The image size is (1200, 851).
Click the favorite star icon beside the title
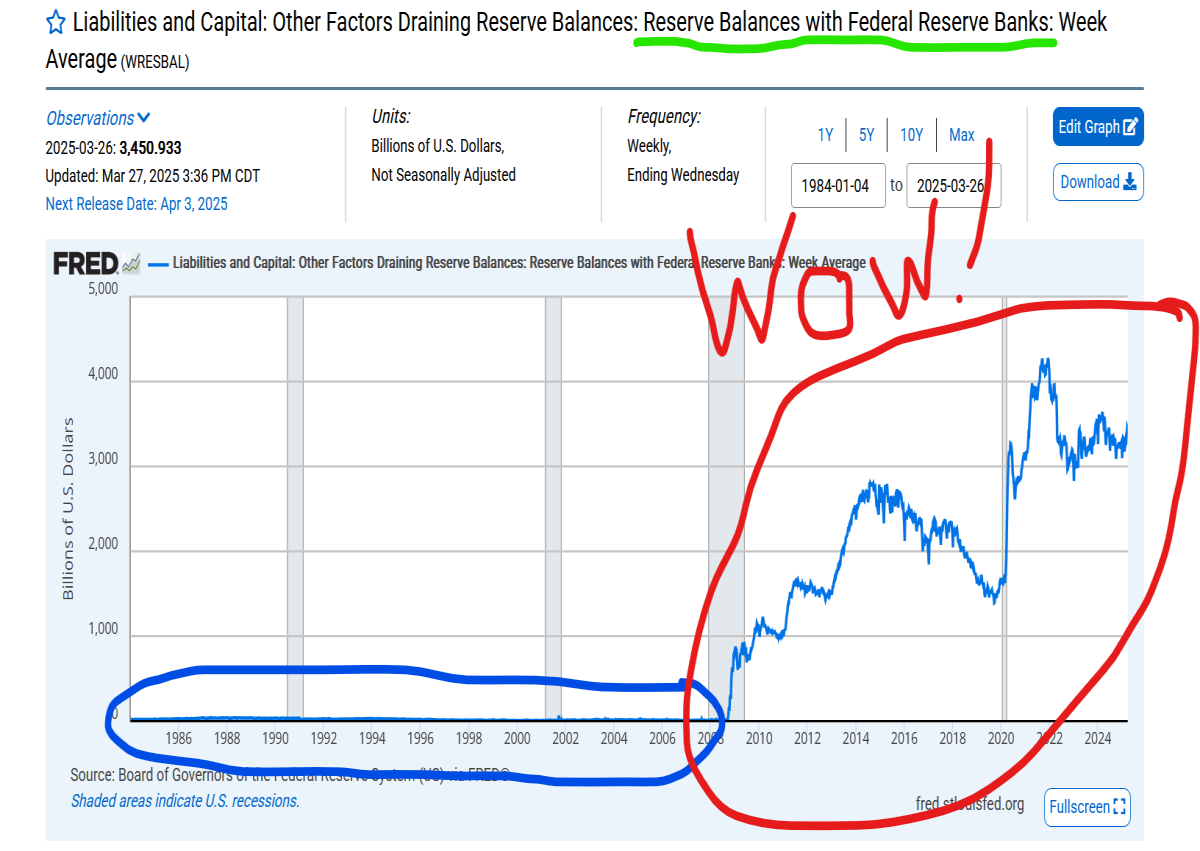pyautogui.click(x=56, y=22)
